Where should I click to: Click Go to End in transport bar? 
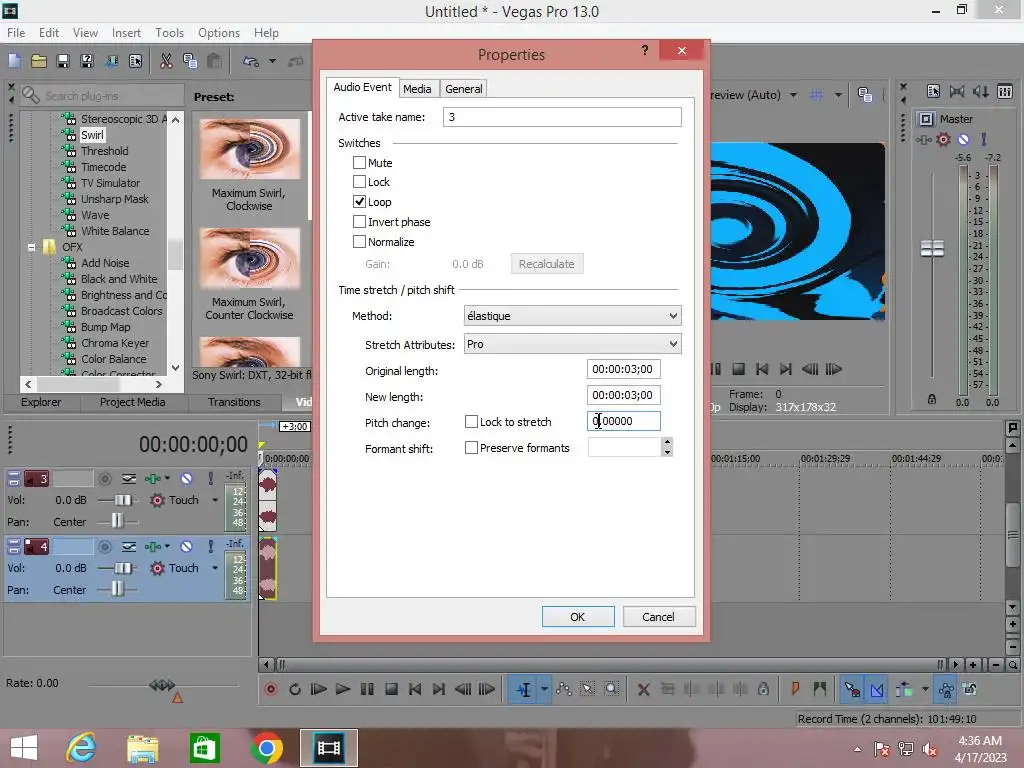tap(439, 689)
